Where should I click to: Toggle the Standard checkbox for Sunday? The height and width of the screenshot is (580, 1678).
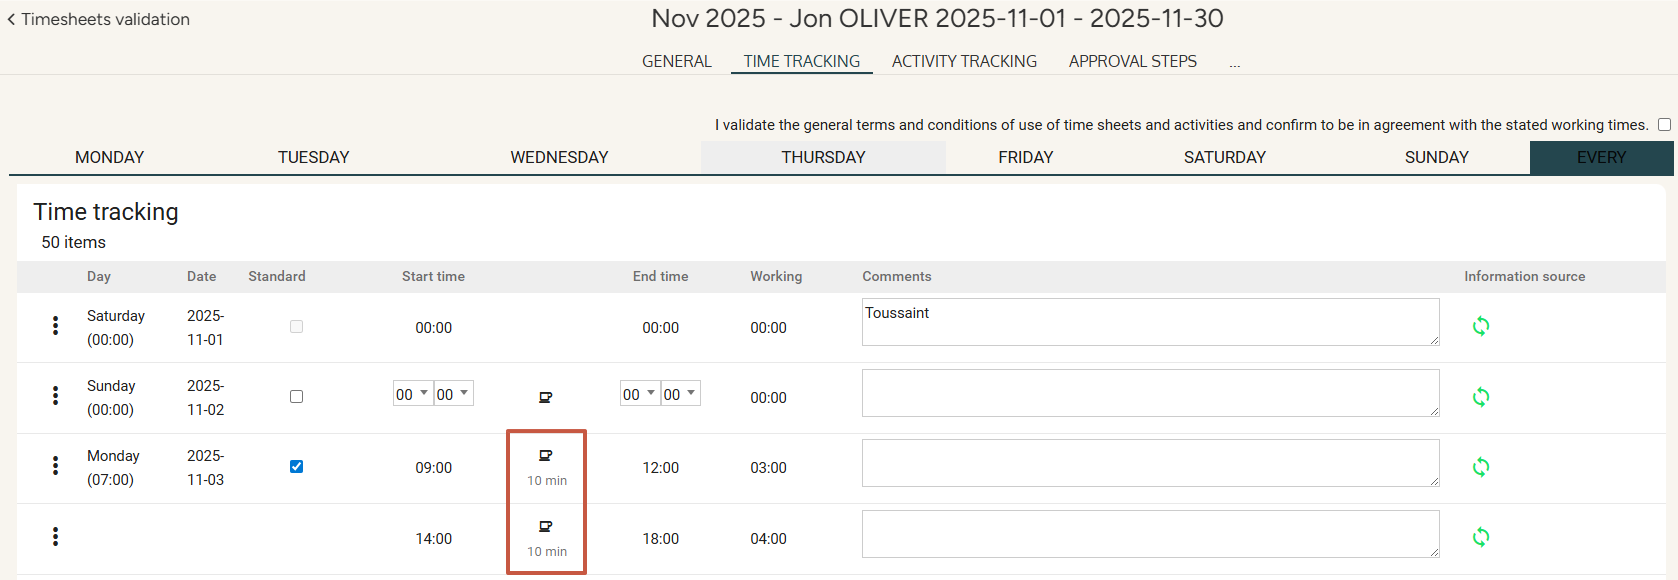pyautogui.click(x=296, y=397)
